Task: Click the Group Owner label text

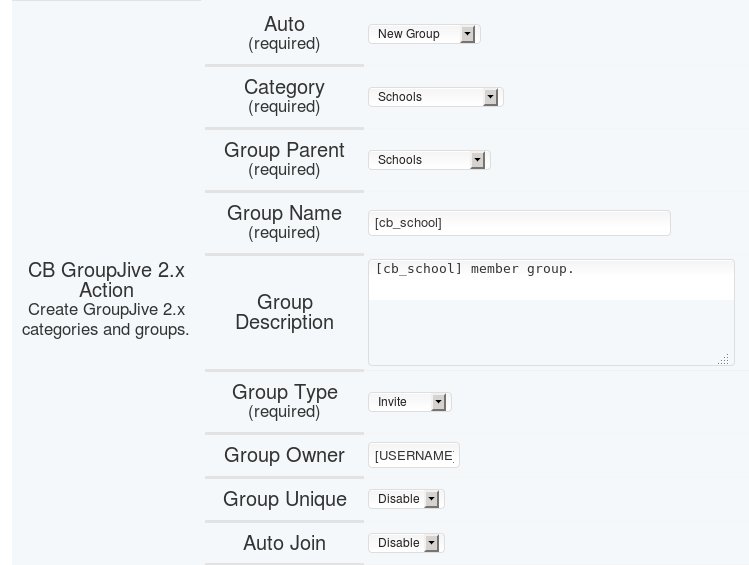Action: (284, 455)
